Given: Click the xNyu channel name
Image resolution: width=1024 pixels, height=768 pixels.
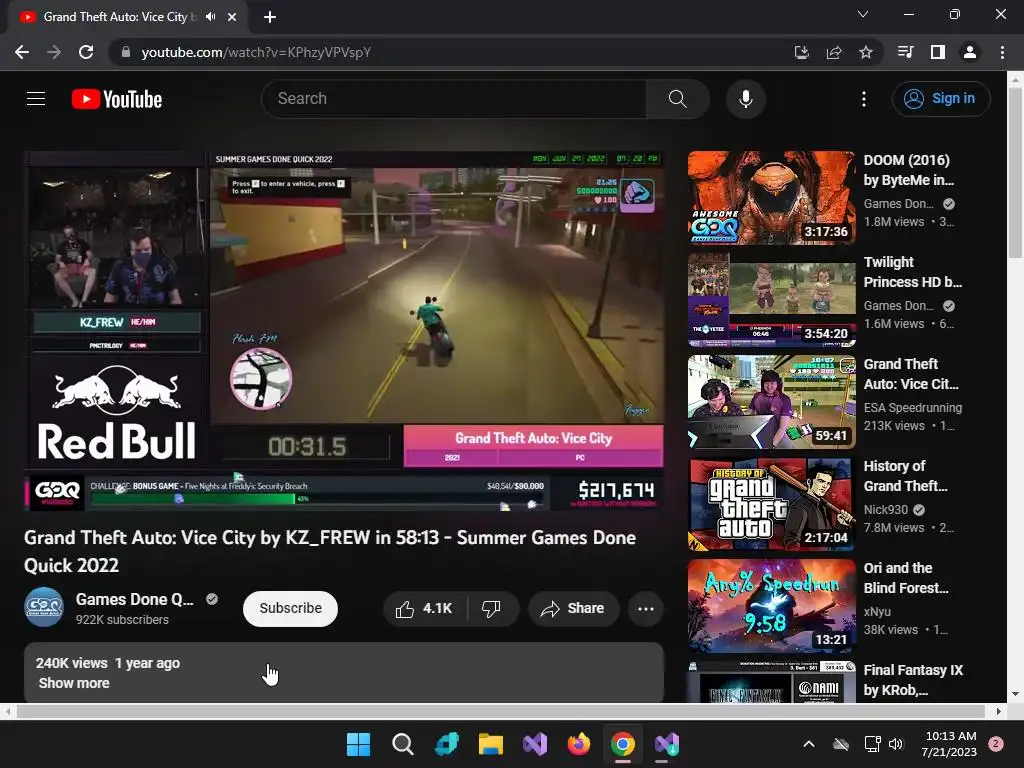Looking at the screenshot, I should [x=877, y=612].
